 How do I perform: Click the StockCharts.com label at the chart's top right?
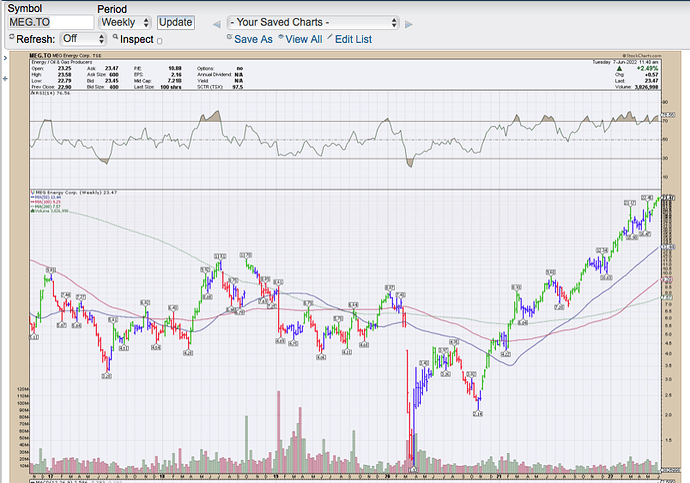[x=642, y=55]
